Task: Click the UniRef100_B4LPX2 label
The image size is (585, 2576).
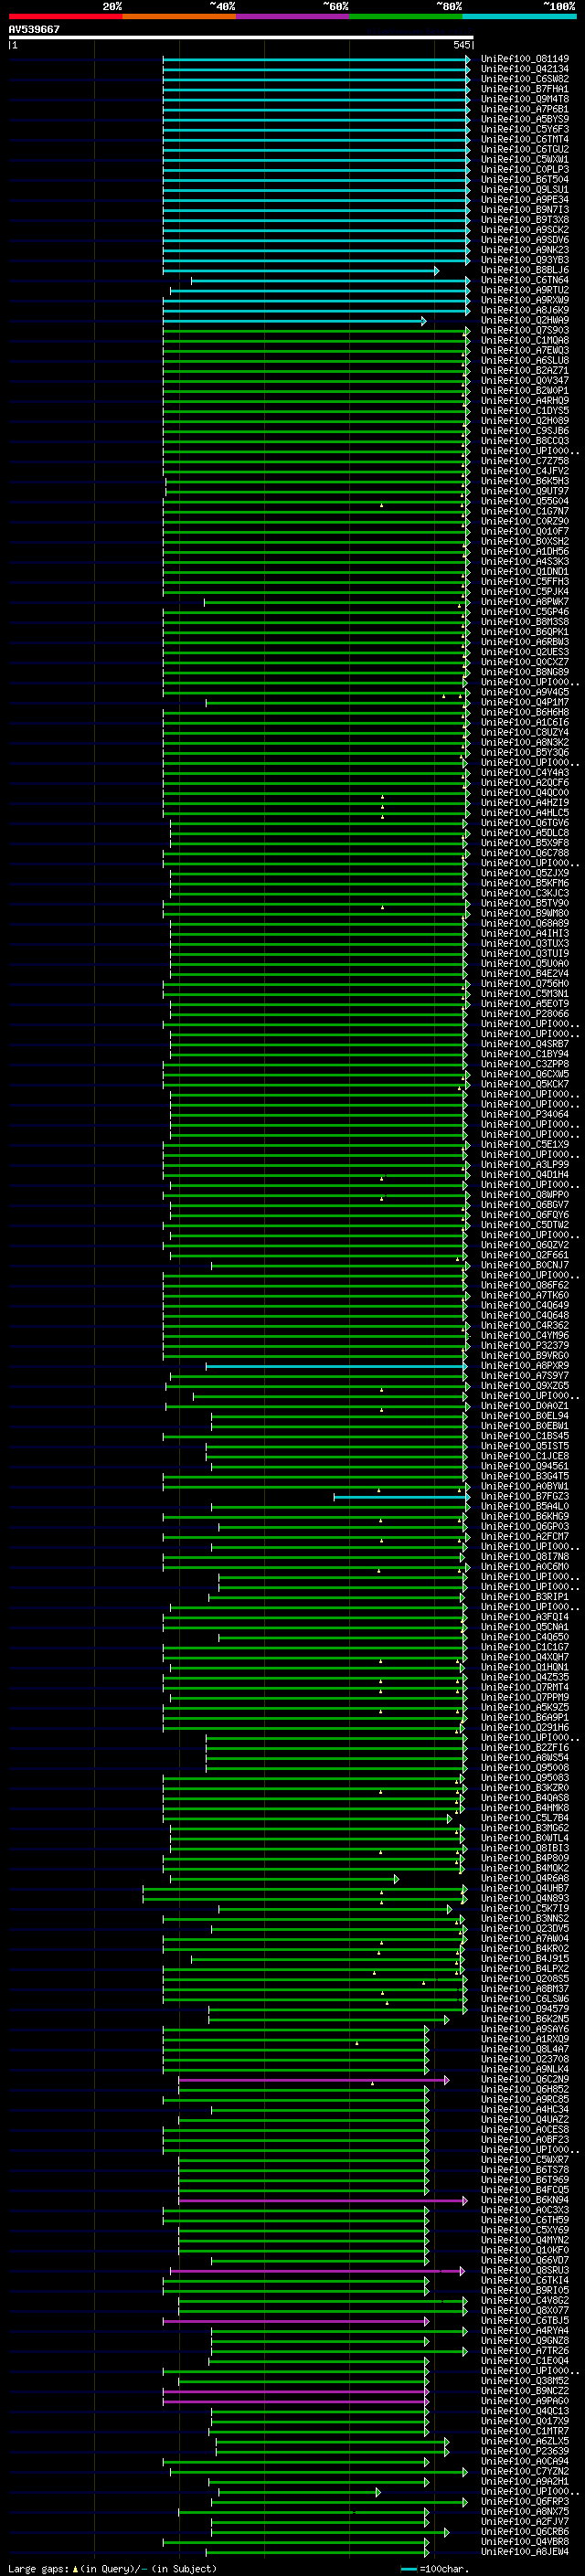Action: click(525, 1968)
